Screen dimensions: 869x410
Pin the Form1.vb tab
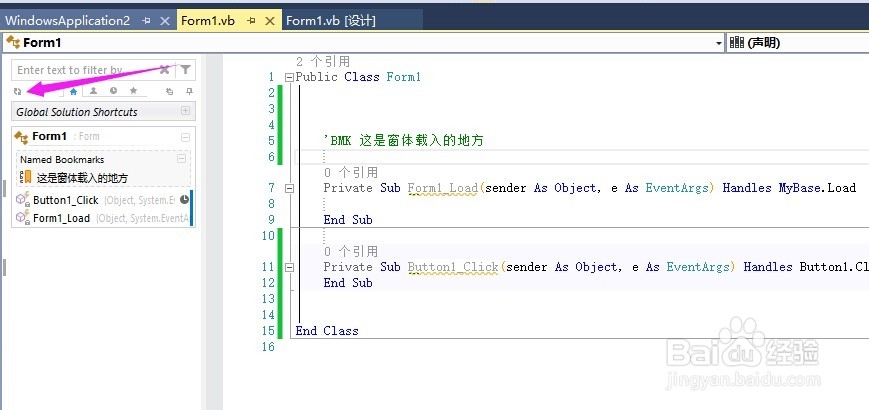coord(251,20)
